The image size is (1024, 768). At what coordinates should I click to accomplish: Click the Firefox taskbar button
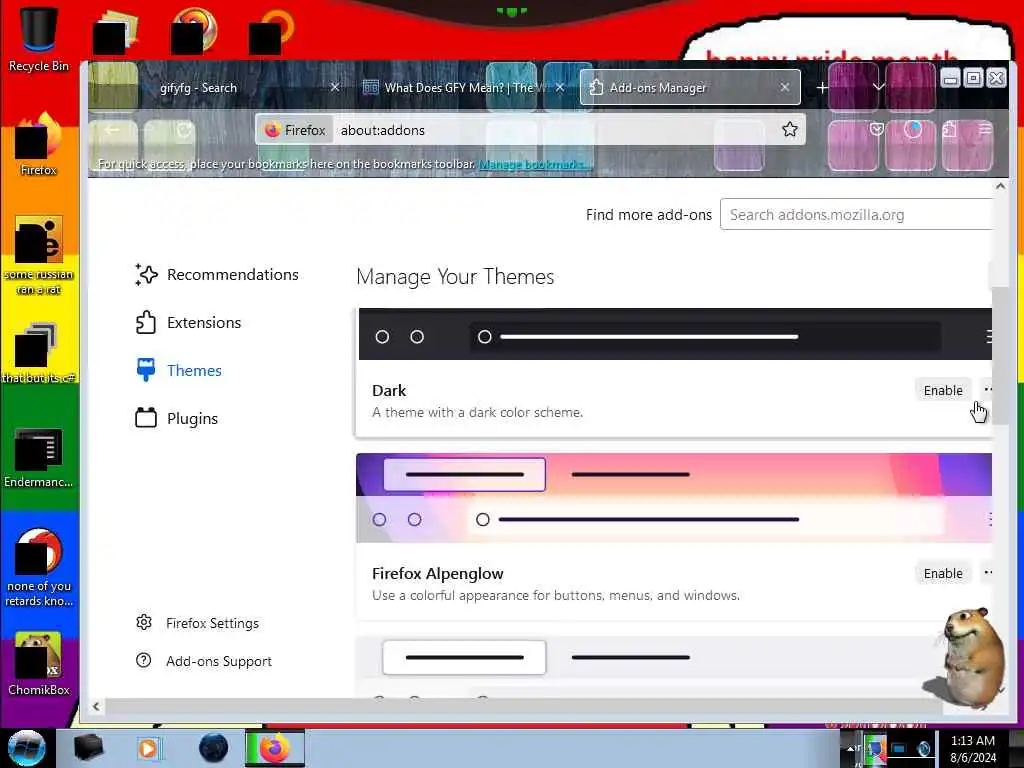click(275, 748)
